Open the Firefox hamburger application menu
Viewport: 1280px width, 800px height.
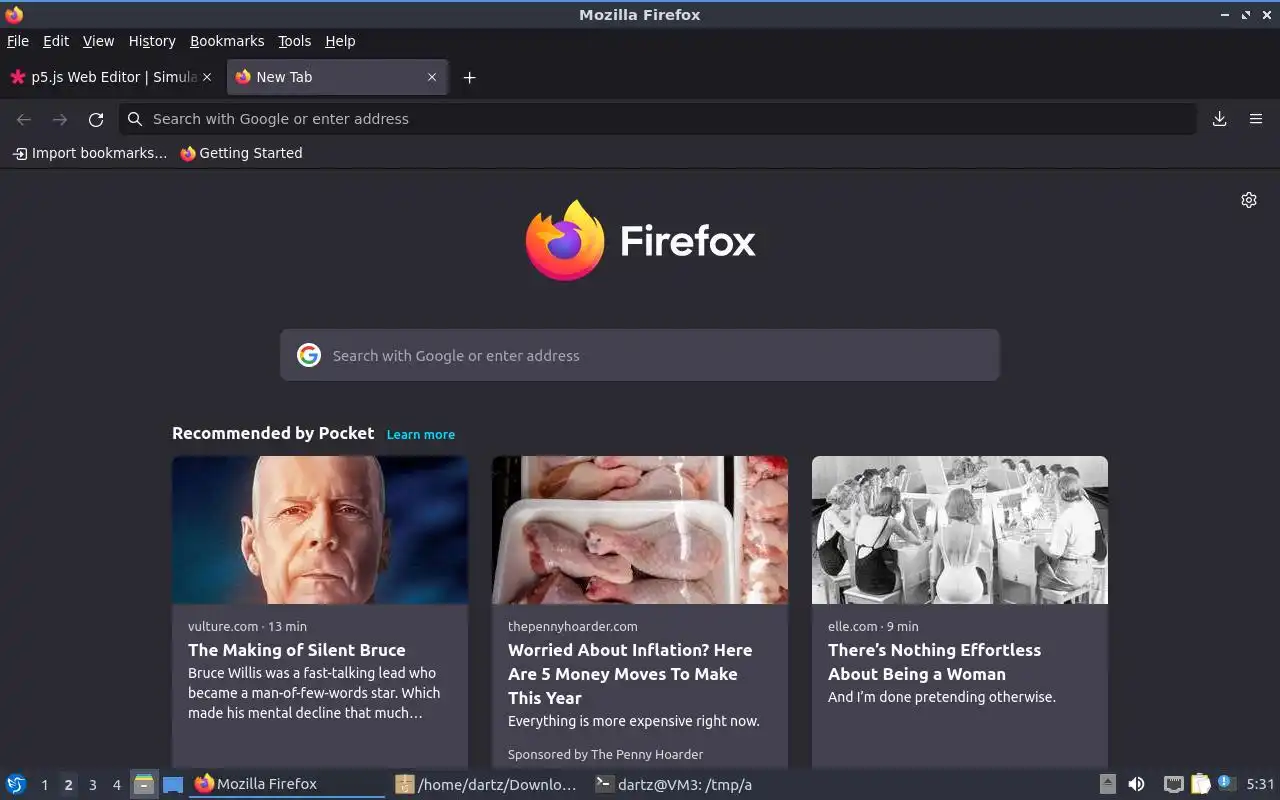tap(1256, 119)
